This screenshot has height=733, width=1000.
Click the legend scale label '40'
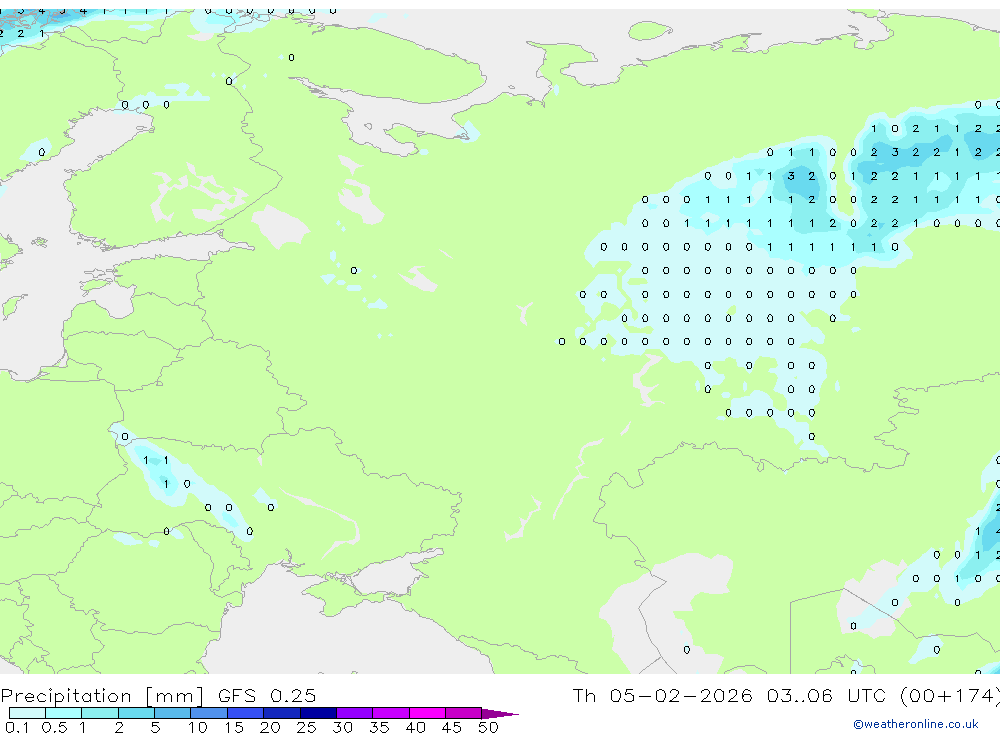(x=416, y=727)
